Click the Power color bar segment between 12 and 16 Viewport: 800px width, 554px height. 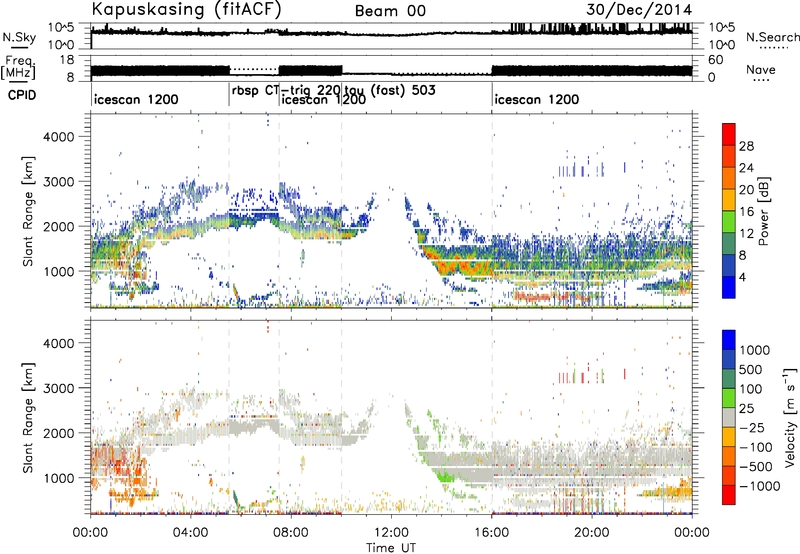[729, 222]
